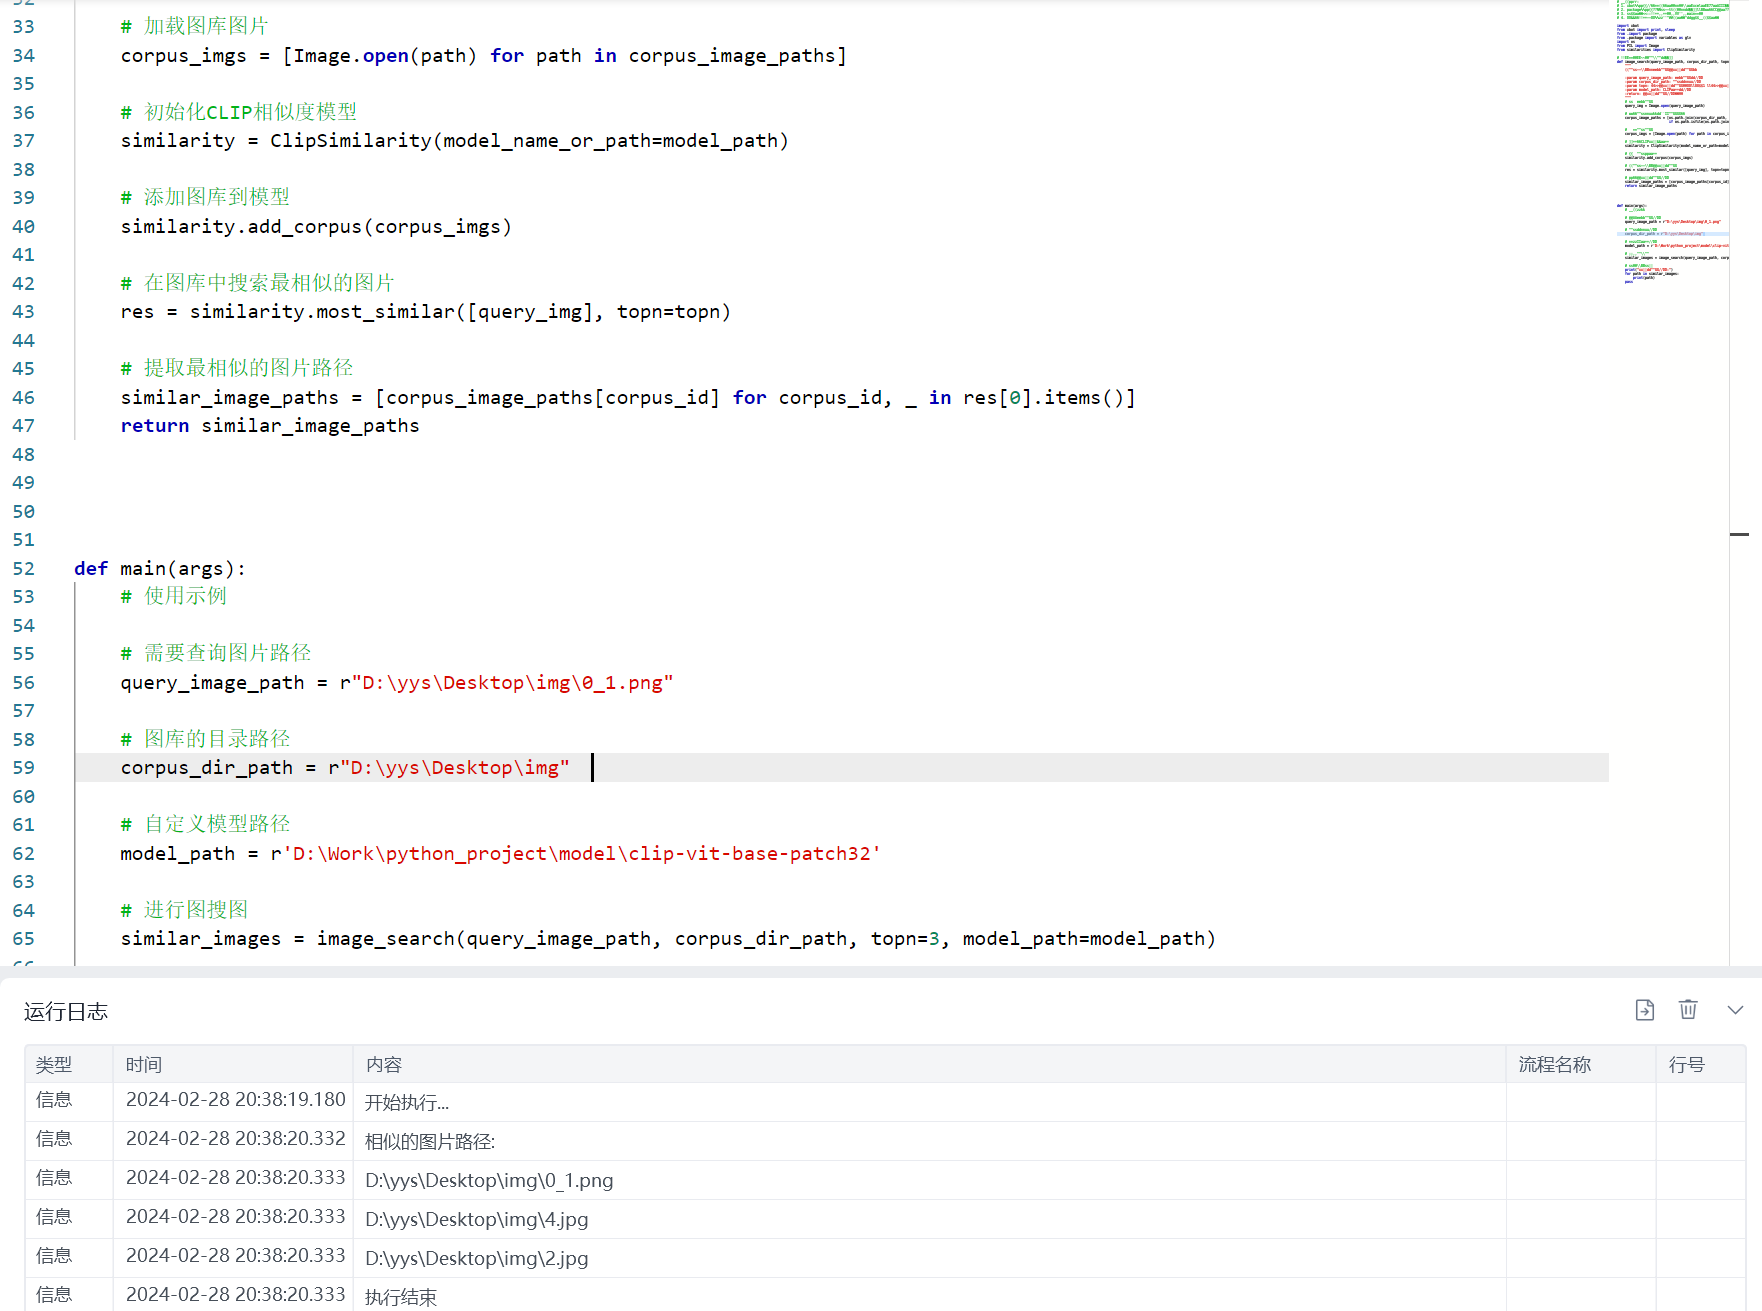Click the 行号 column header

(1686, 1064)
